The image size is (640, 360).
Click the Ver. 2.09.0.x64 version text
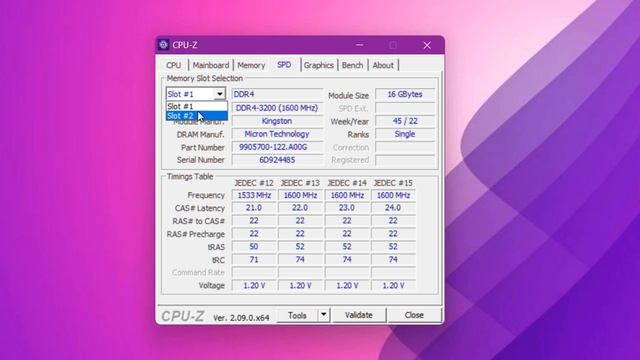(241, 318)
